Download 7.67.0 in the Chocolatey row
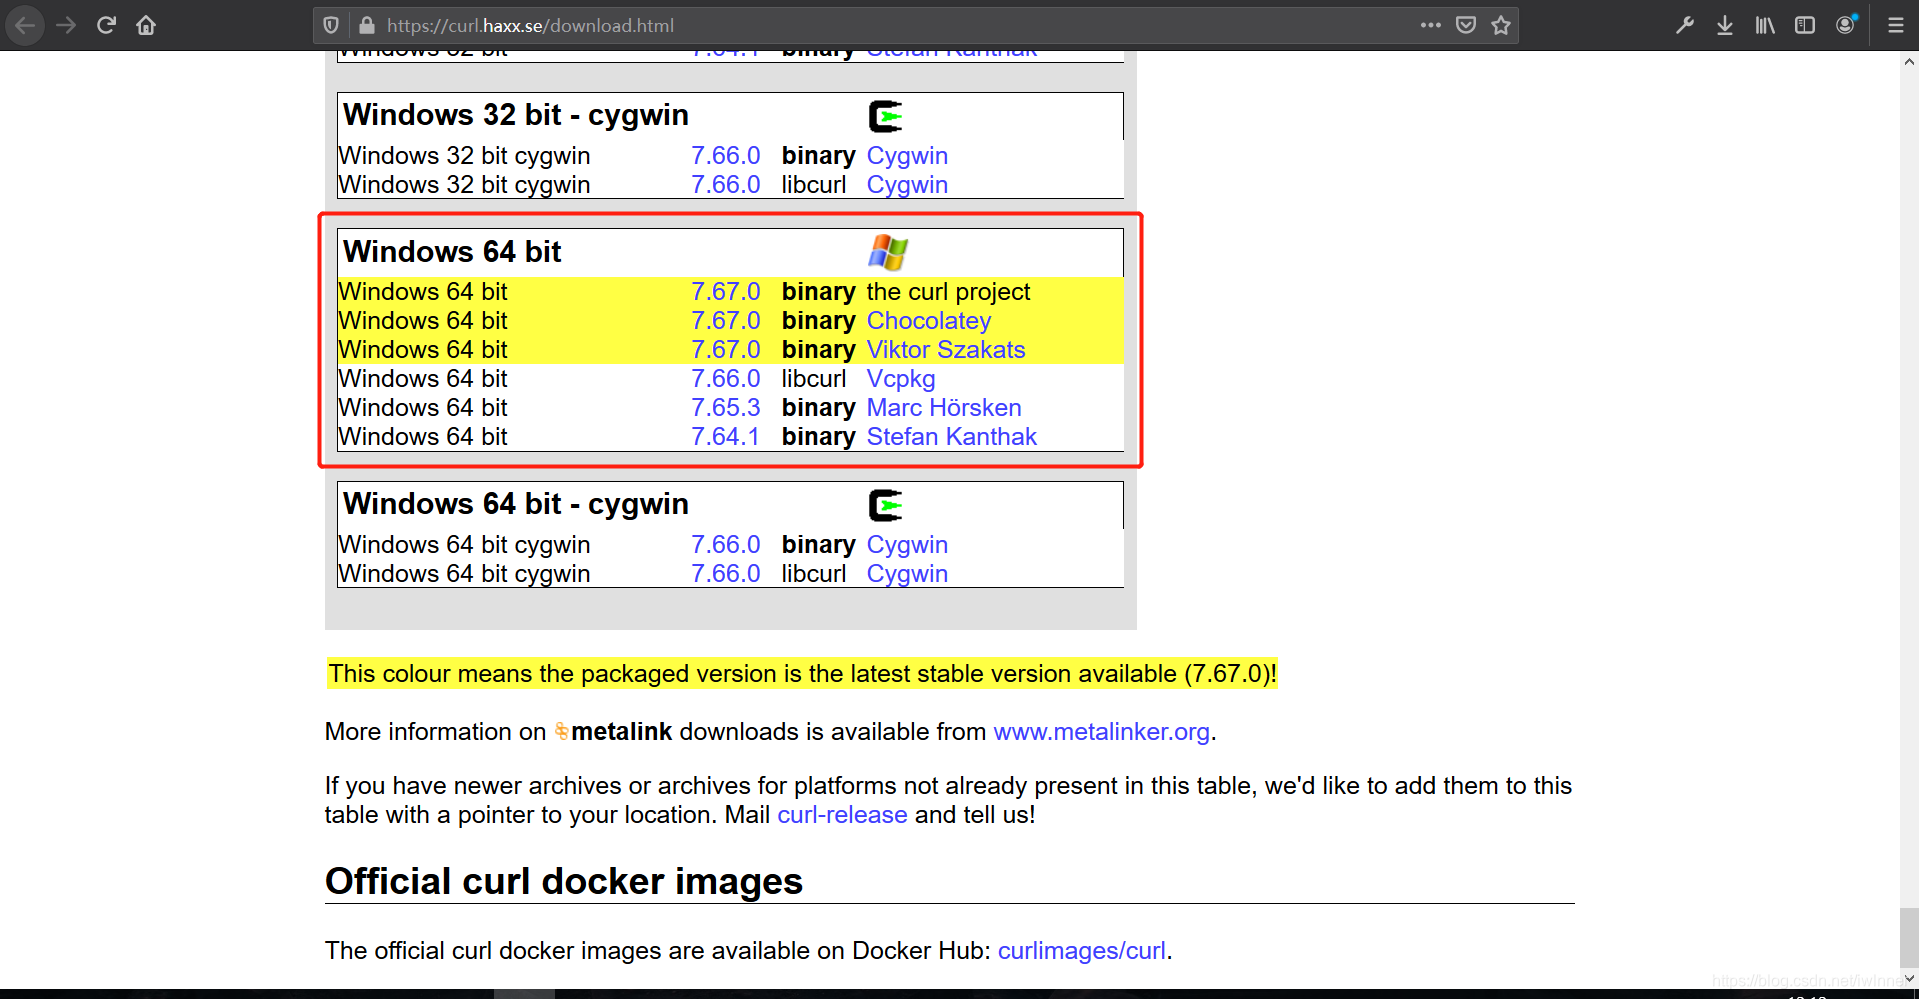The width and height of the screenshot is (1919, 999). click(726, 321)
